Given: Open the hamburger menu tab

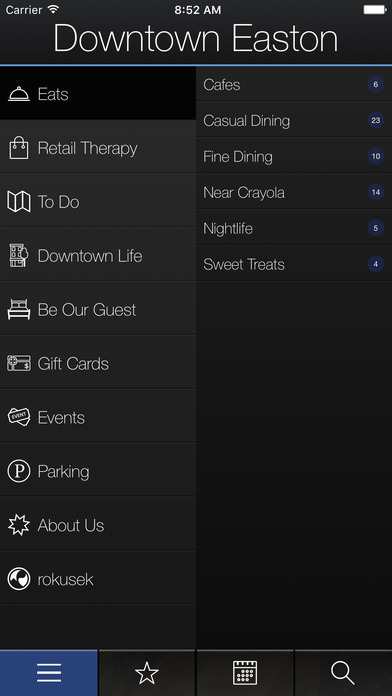Looking at the screenshot, I should [49, 673].
